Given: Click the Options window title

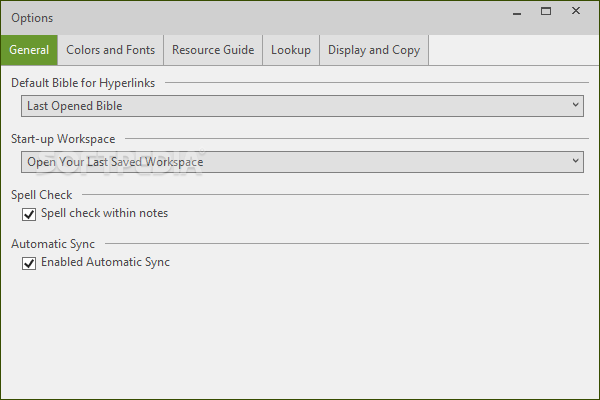Looking at the screenshot, I should [32, 18].
